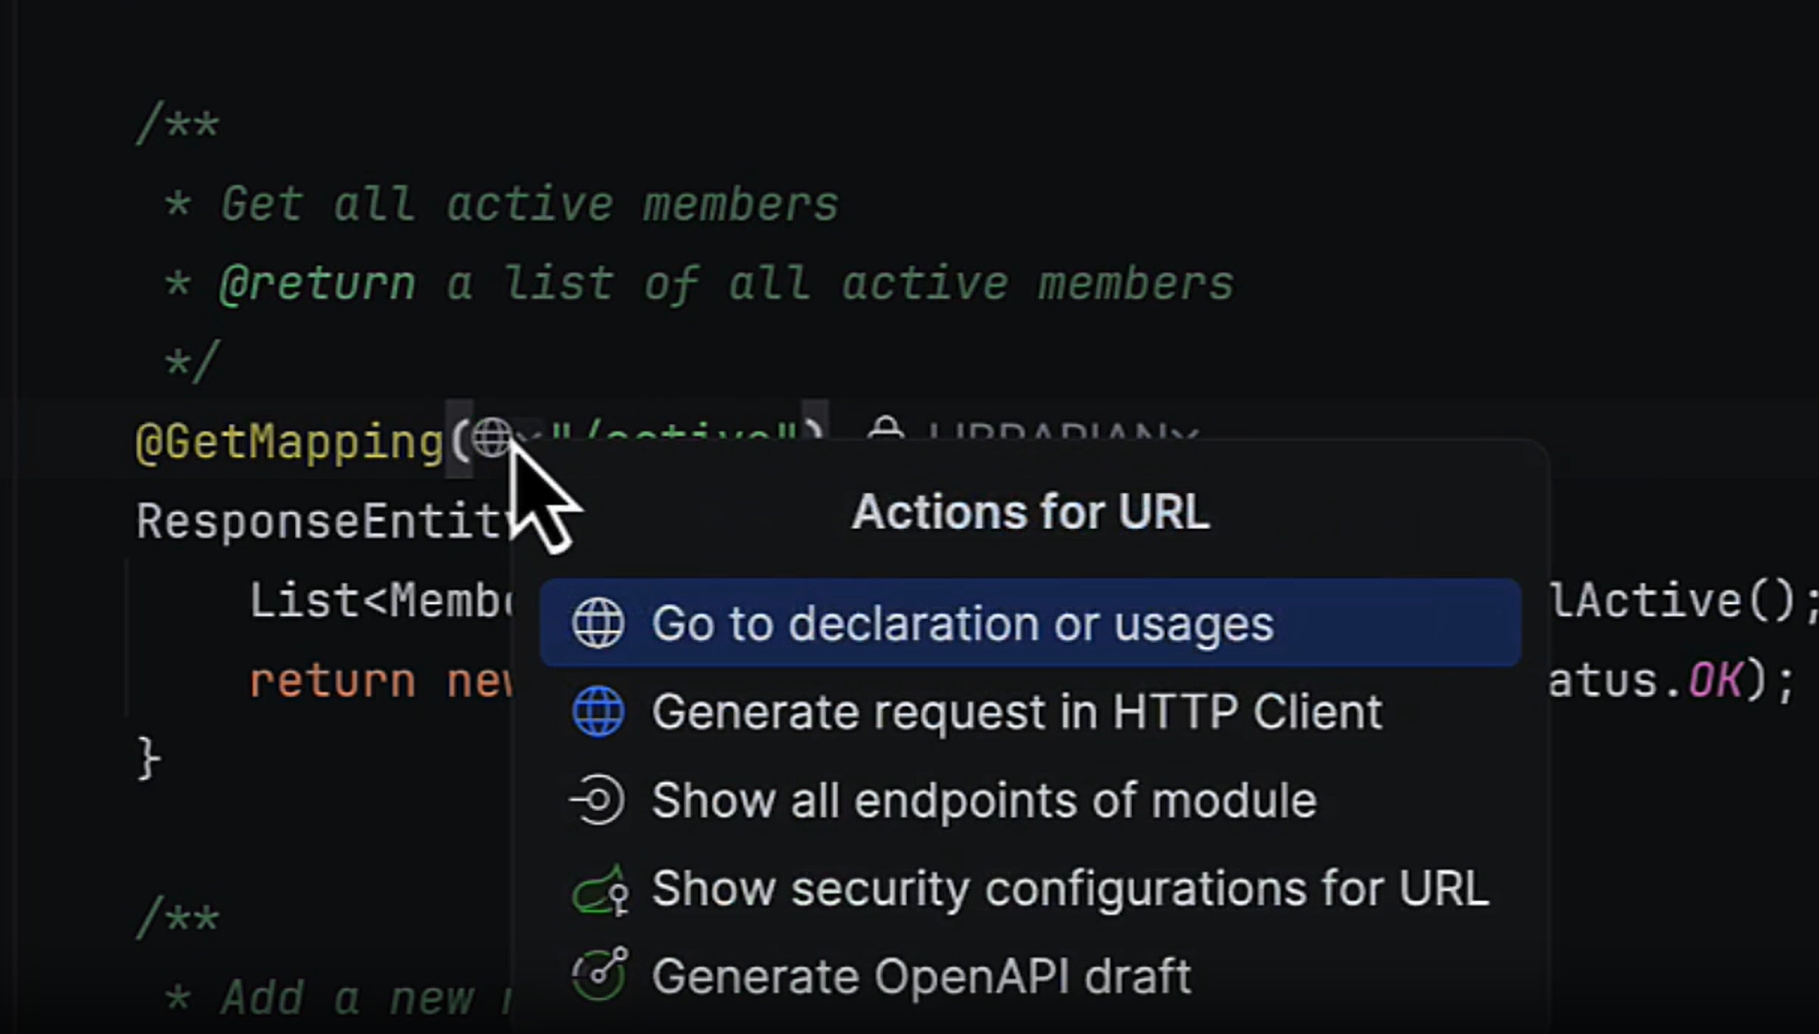Click security key icon beside Show security configurations

tap(600, 889)
